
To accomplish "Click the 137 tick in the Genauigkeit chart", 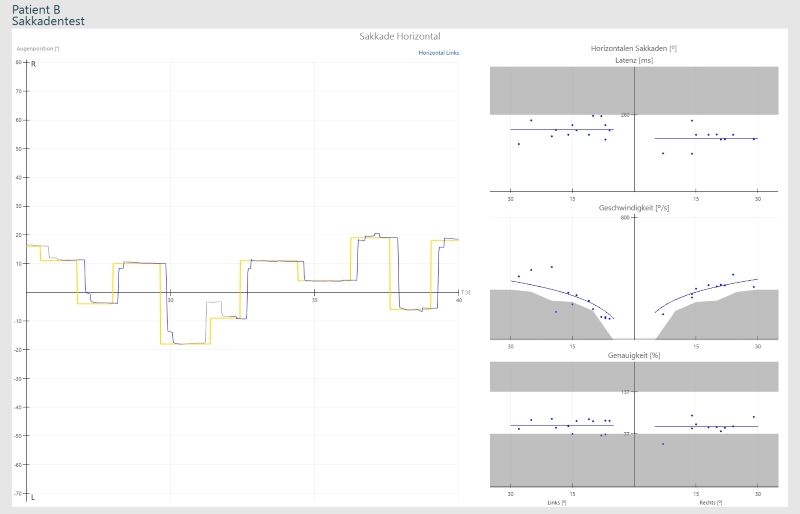I will pyautogui.click(x=625, y=392).
